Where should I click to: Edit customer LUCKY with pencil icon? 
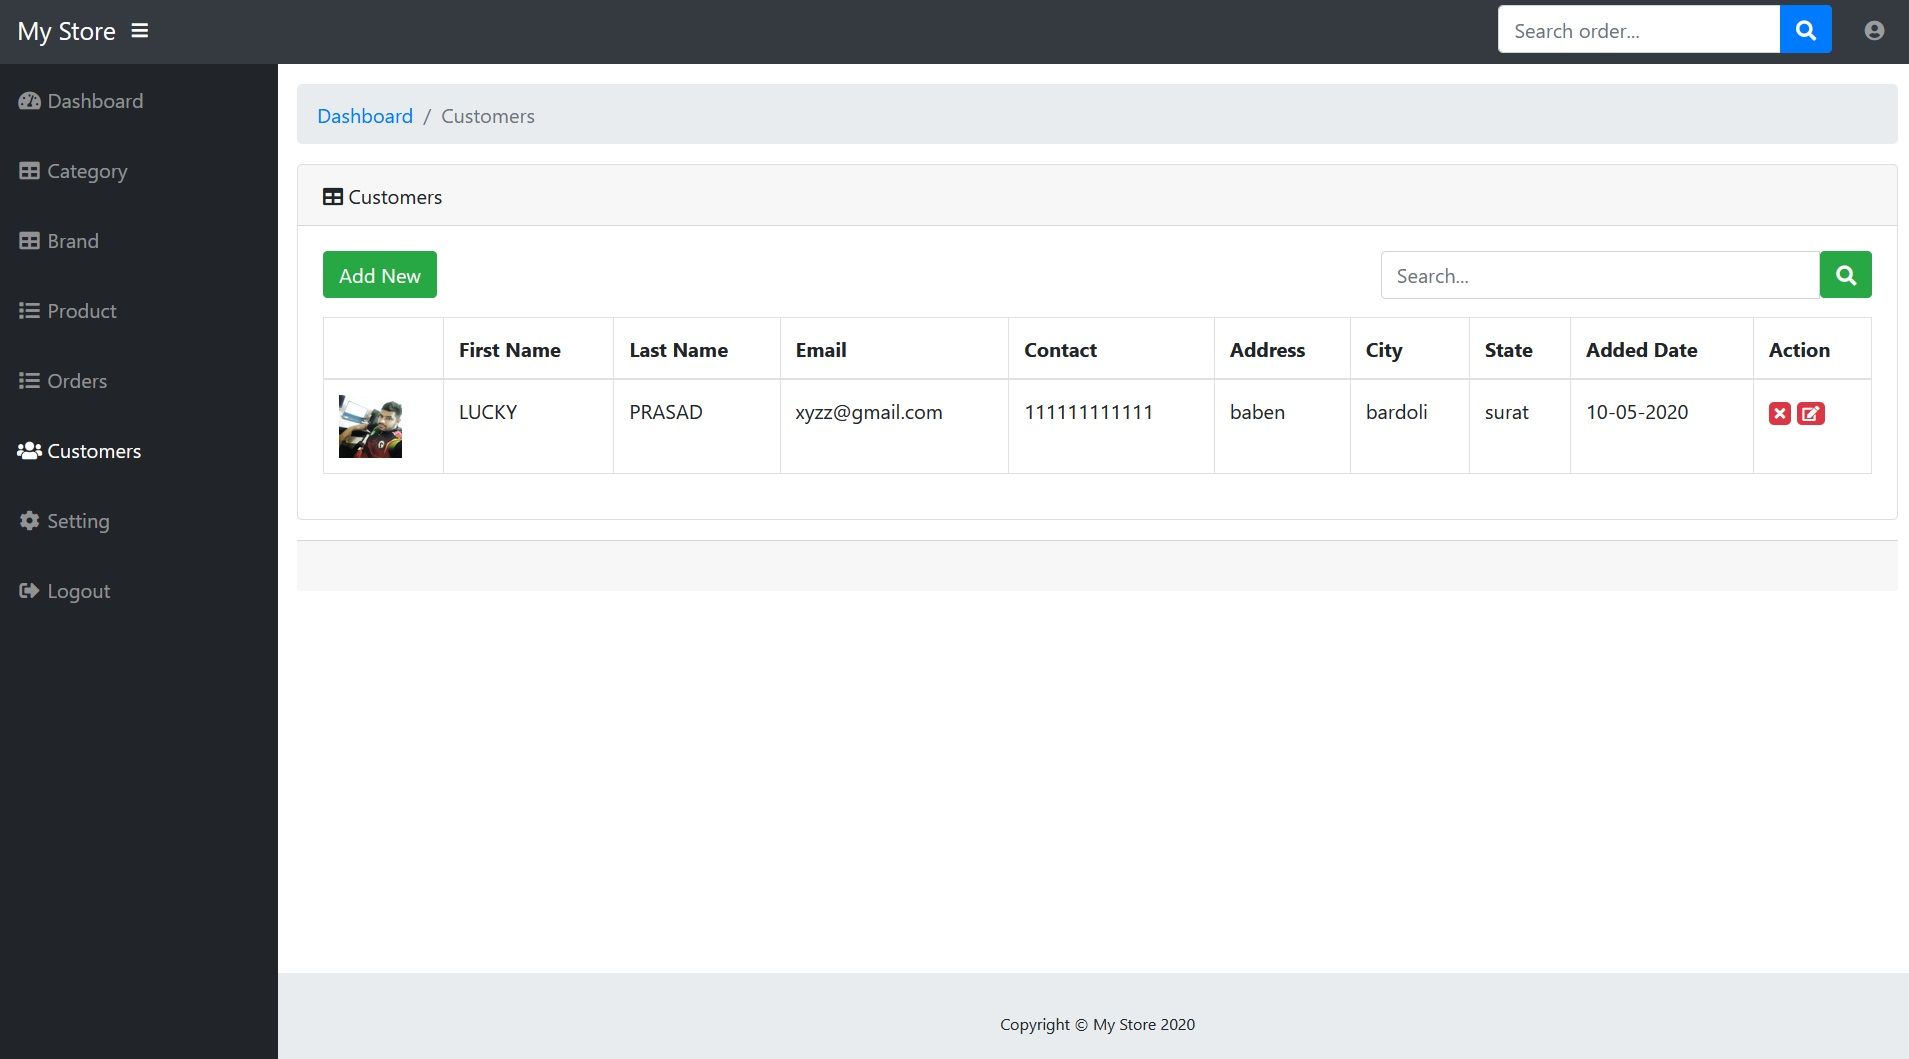click(1811, 414)
